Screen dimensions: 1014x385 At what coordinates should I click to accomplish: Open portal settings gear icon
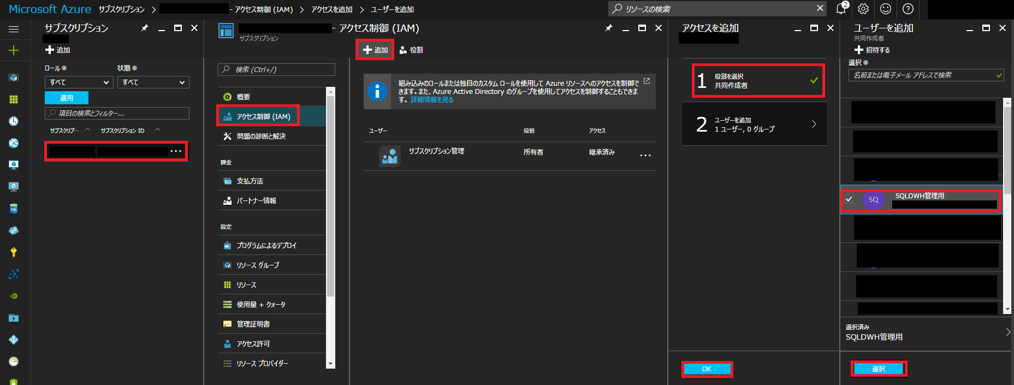tap(863, 9)
